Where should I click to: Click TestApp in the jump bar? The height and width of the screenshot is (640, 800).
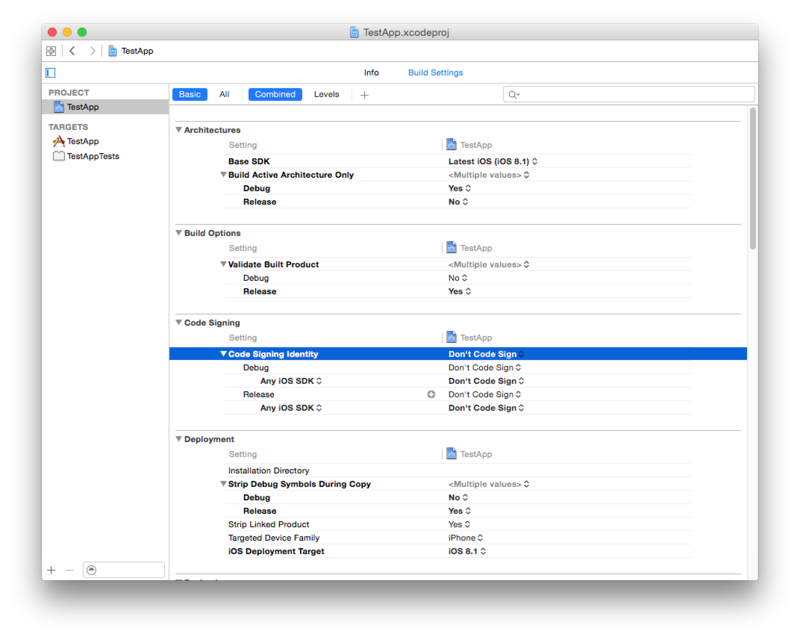point(137,51)
